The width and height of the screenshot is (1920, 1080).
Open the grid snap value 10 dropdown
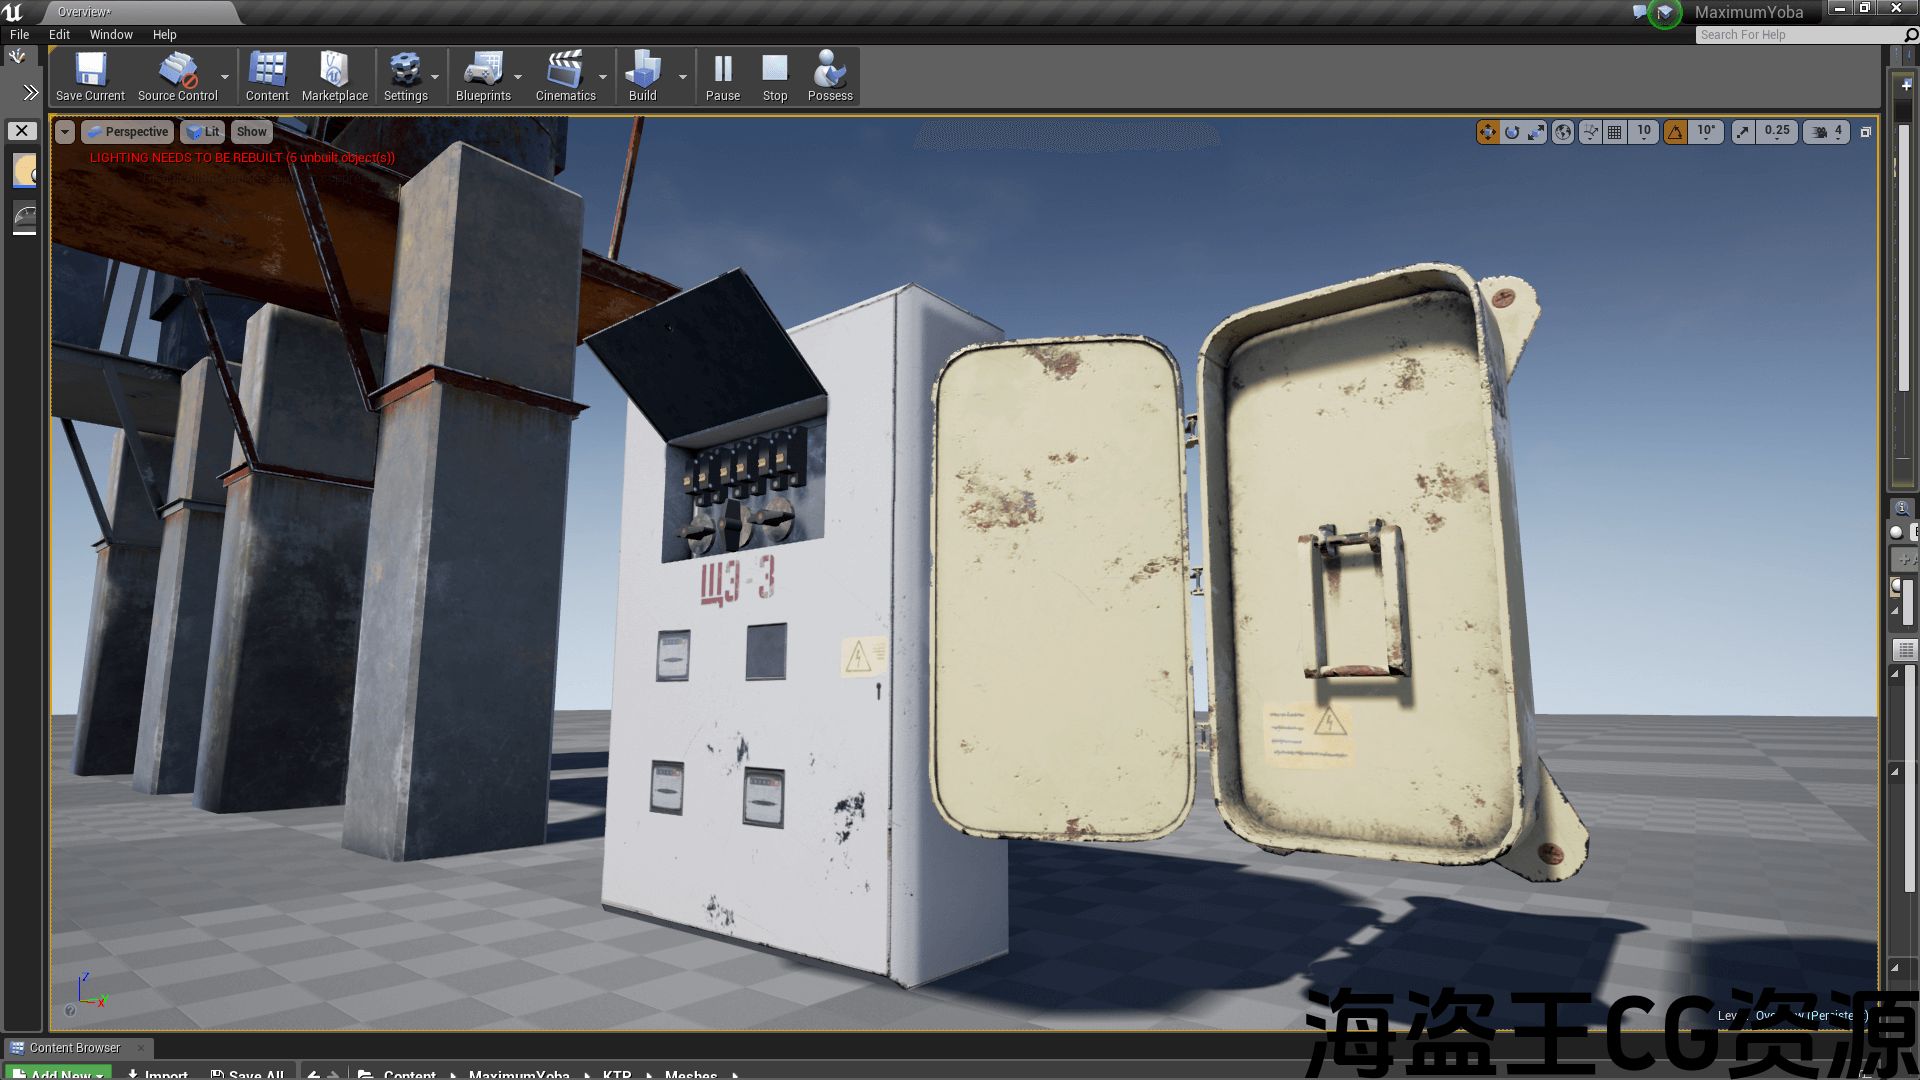coord(1644,132)
